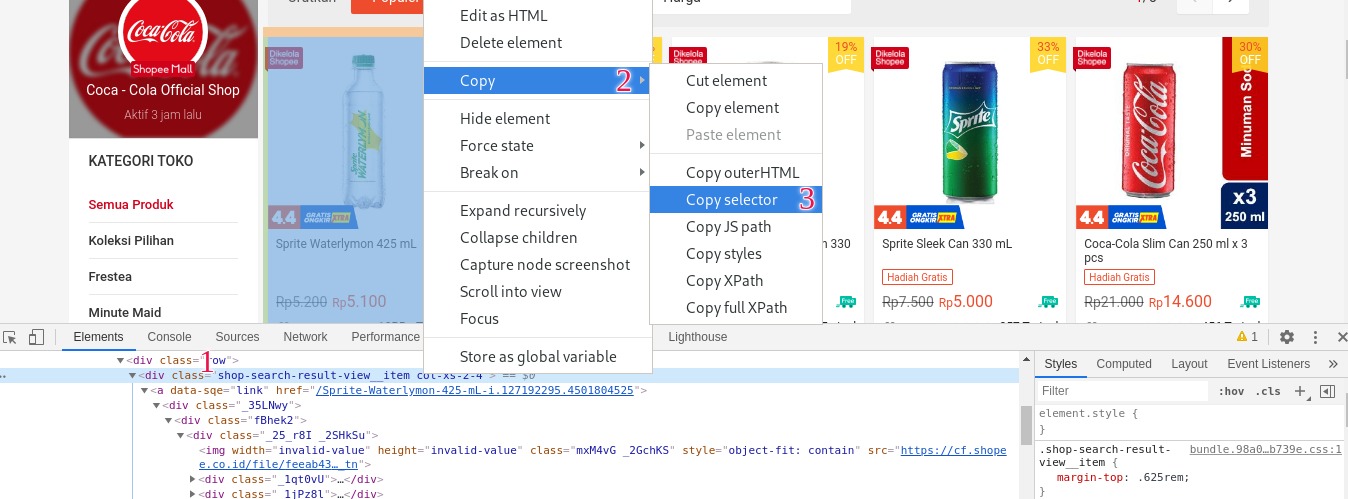
Task: Add a new style rule with plus icon
Action: tap(1301, 391)
